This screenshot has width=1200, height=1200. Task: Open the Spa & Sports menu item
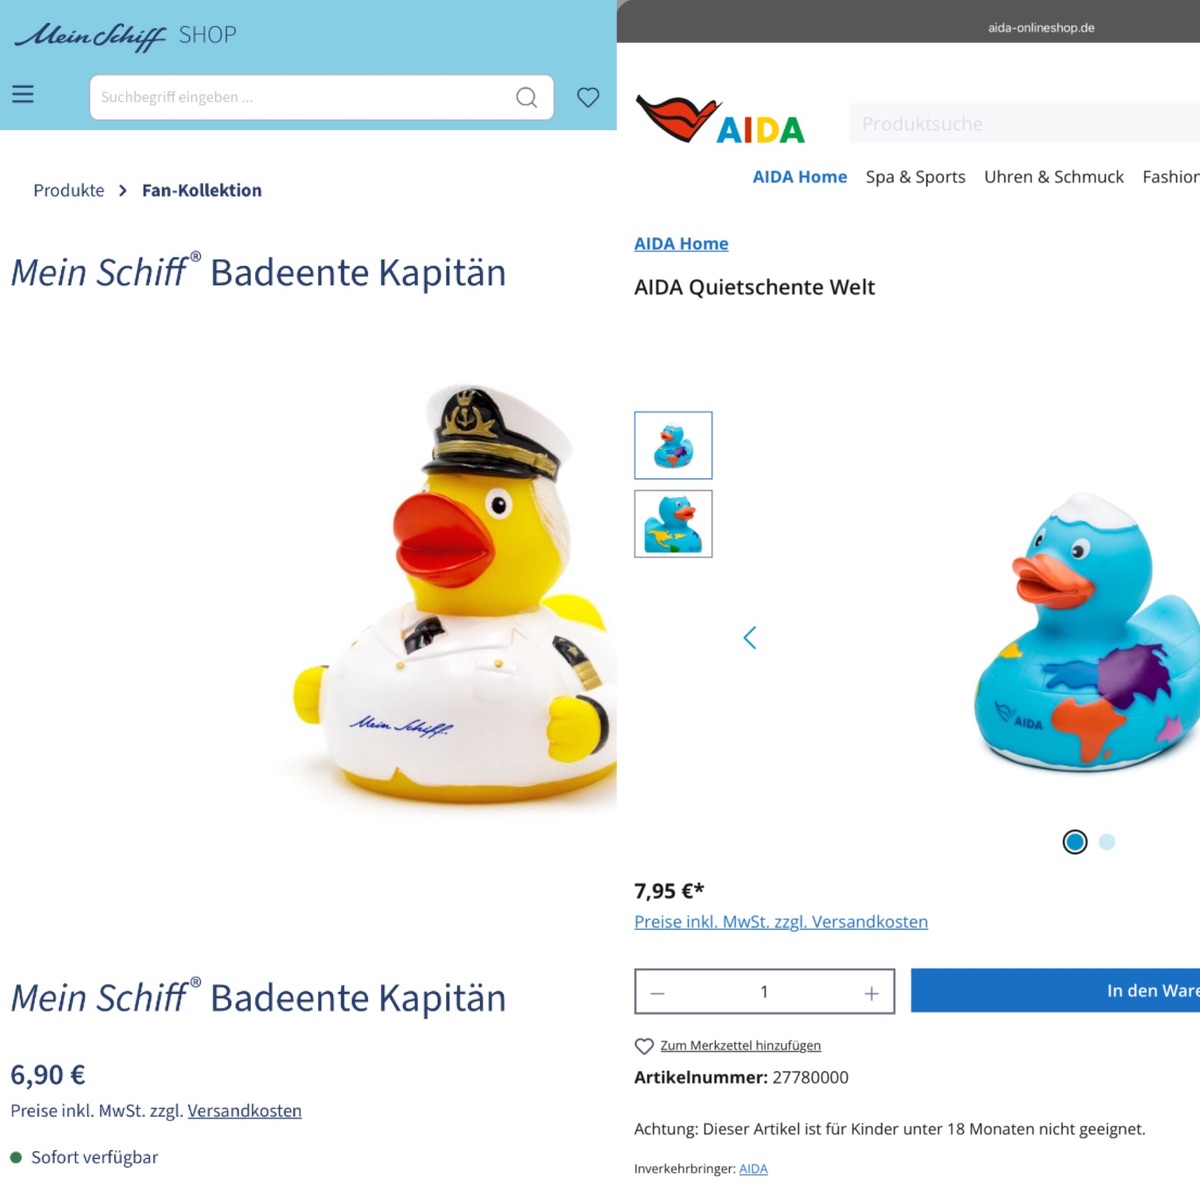pos(915,177)
